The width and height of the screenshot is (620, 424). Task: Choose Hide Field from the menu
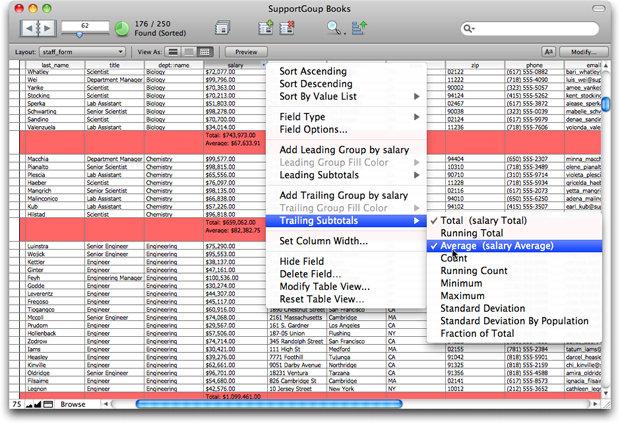(x=346, y=261)
